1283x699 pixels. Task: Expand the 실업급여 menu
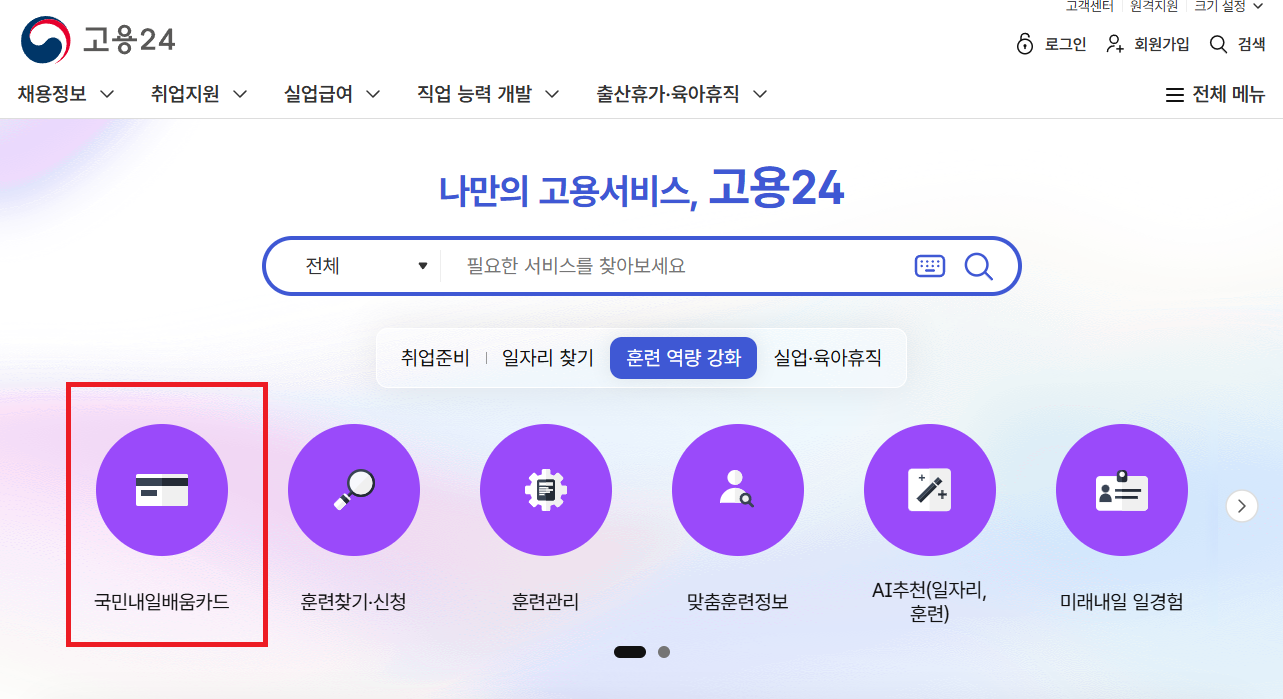(x=332, y=94)
